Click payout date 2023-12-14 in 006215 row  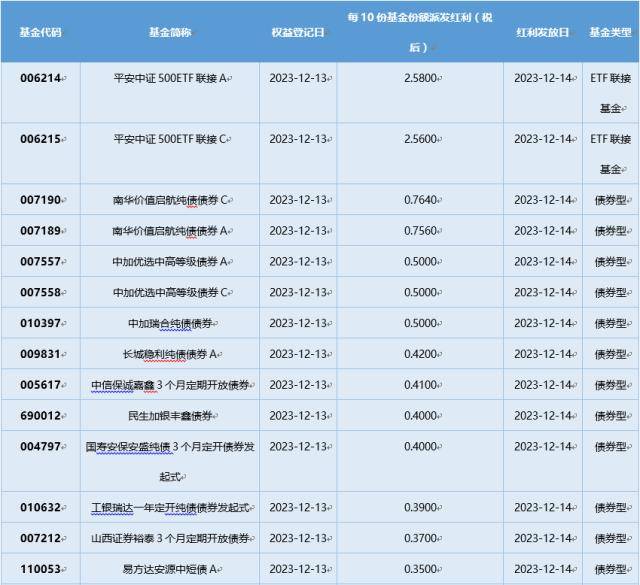543,139
